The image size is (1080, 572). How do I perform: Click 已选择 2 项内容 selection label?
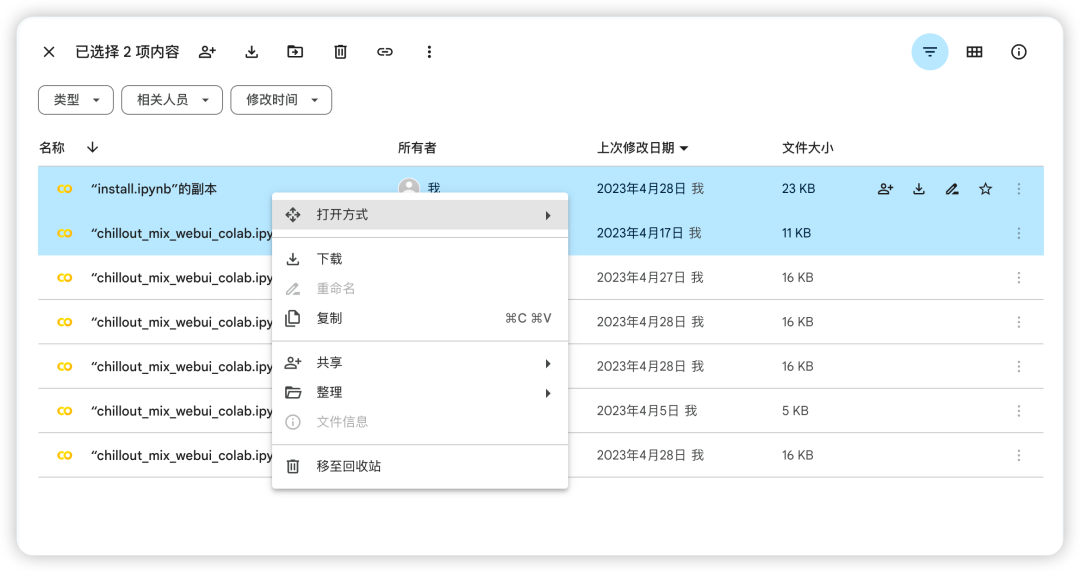pos(127,52)
